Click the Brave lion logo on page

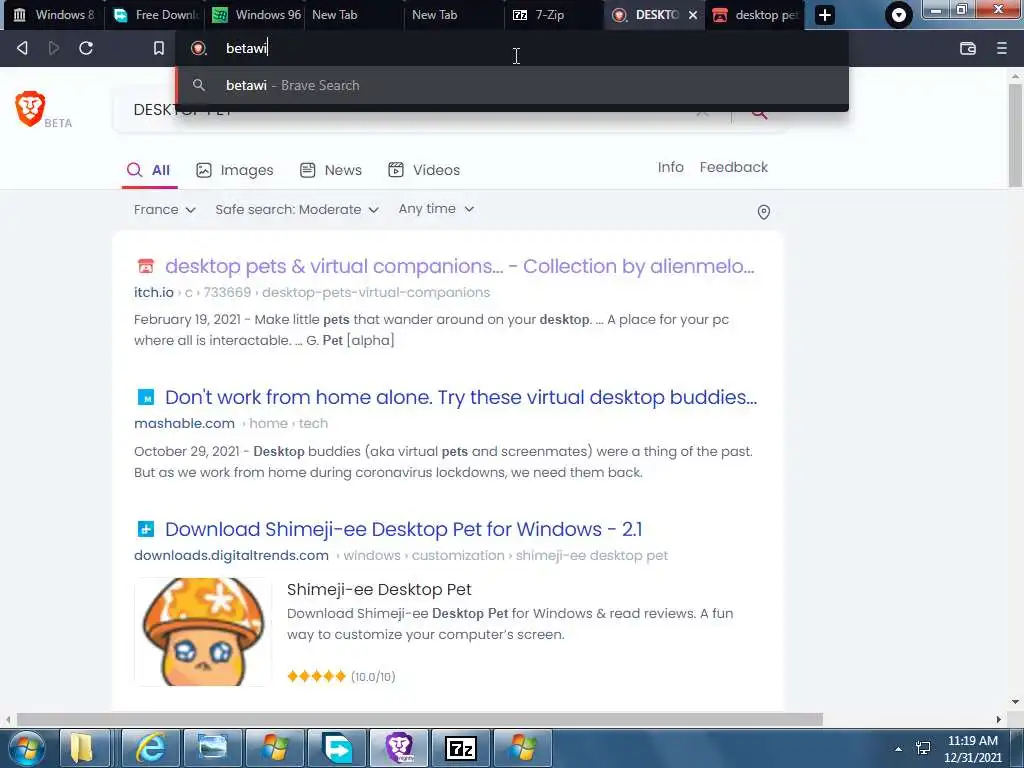coord(30,108)
